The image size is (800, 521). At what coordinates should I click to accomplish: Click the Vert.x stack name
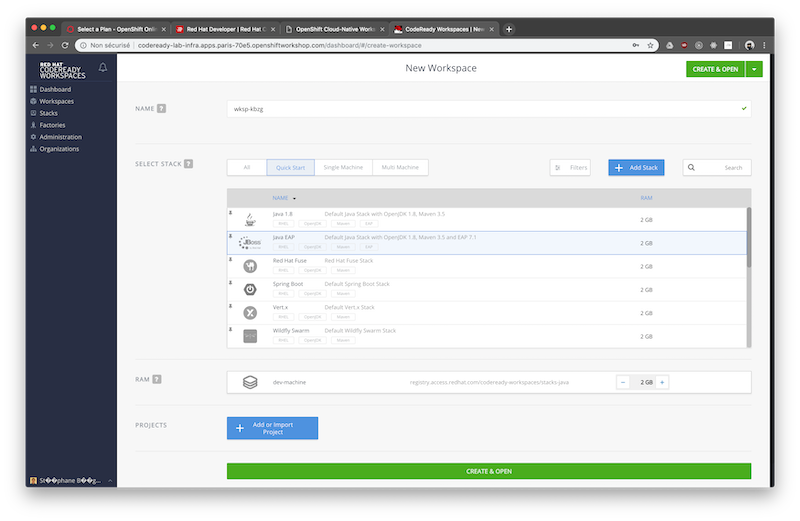pyautogui.click(x=280, y=307)
